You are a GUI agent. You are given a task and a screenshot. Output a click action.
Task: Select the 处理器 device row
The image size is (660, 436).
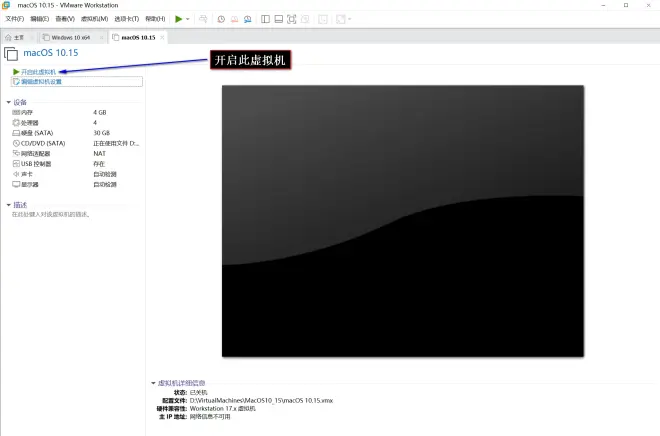coord(76,122)
